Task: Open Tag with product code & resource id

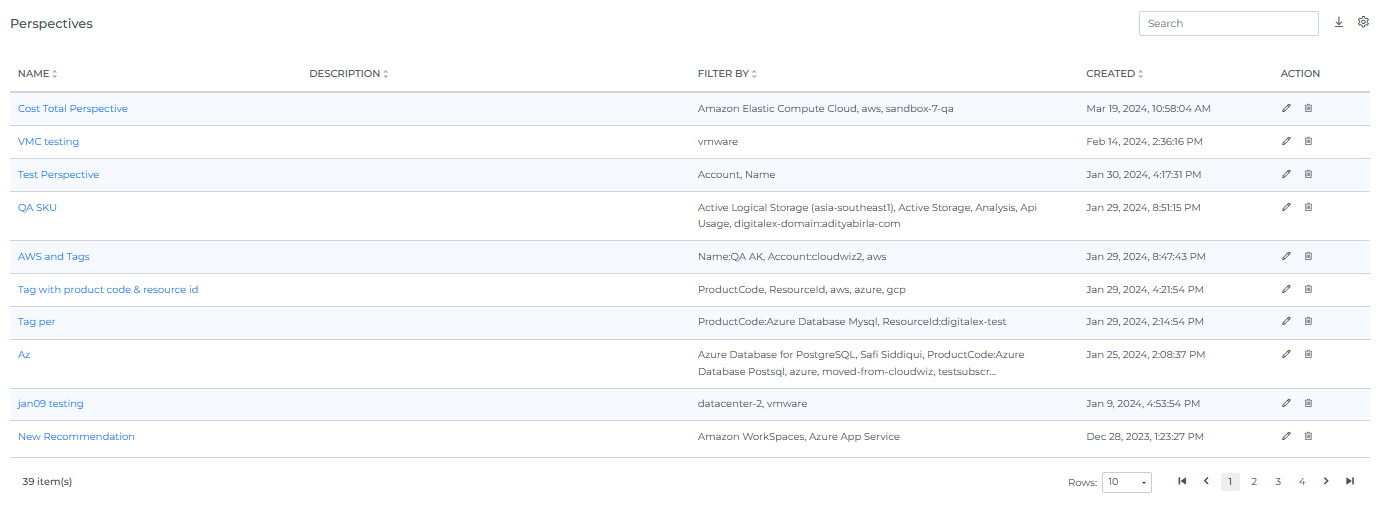Action: (x=108, y=290)
